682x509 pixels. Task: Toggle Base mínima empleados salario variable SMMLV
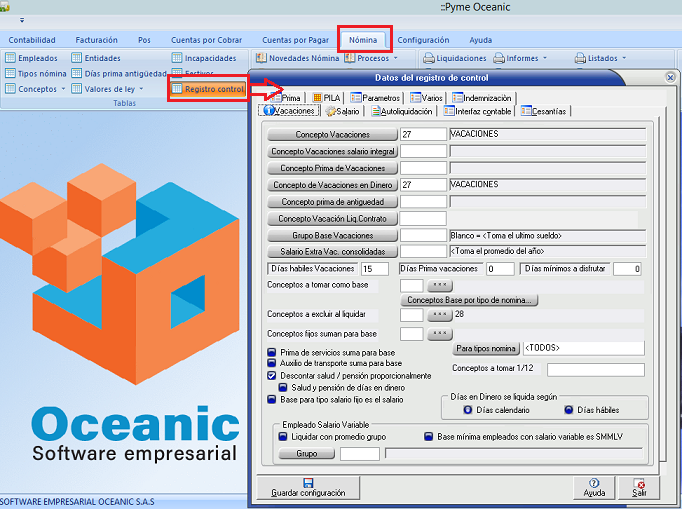428,436
